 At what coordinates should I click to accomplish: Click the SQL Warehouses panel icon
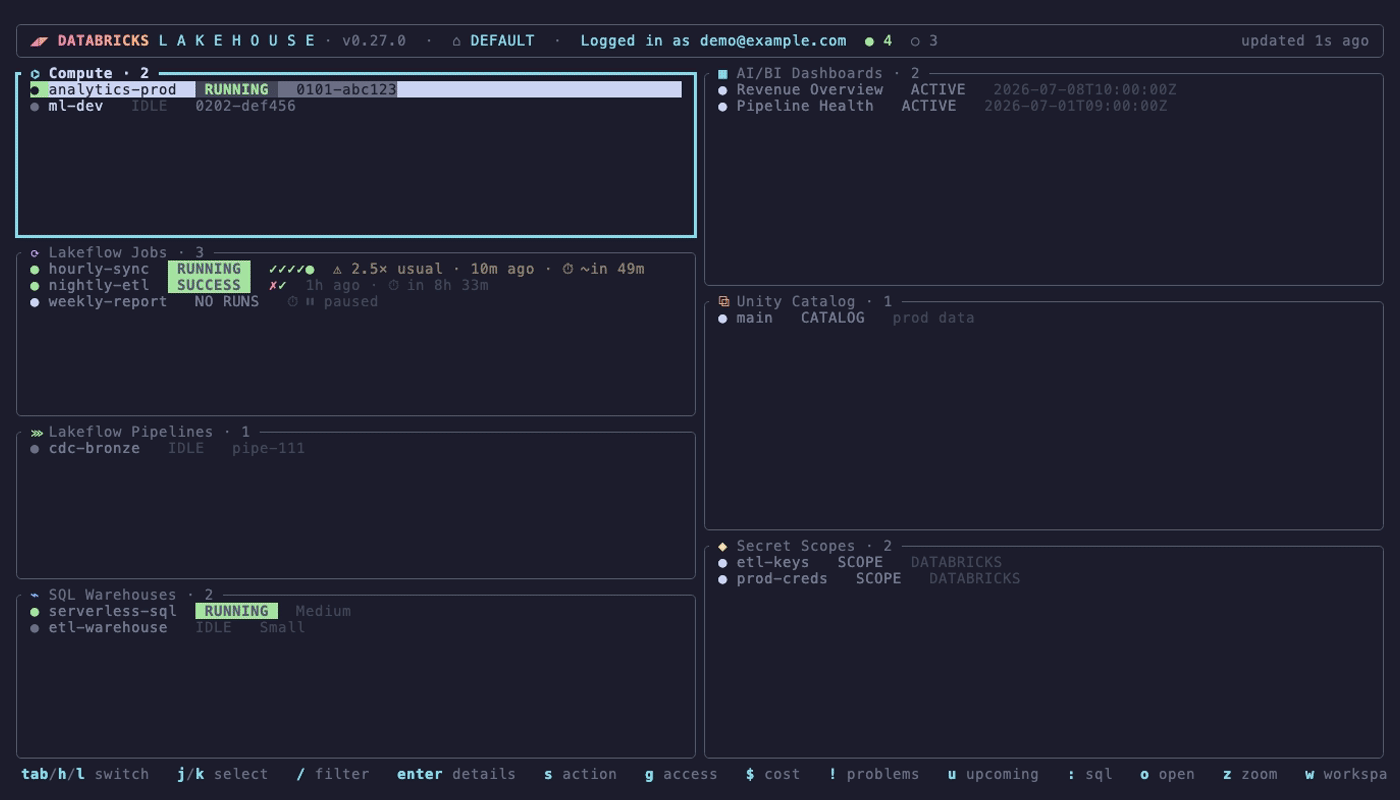coord(35,595)
